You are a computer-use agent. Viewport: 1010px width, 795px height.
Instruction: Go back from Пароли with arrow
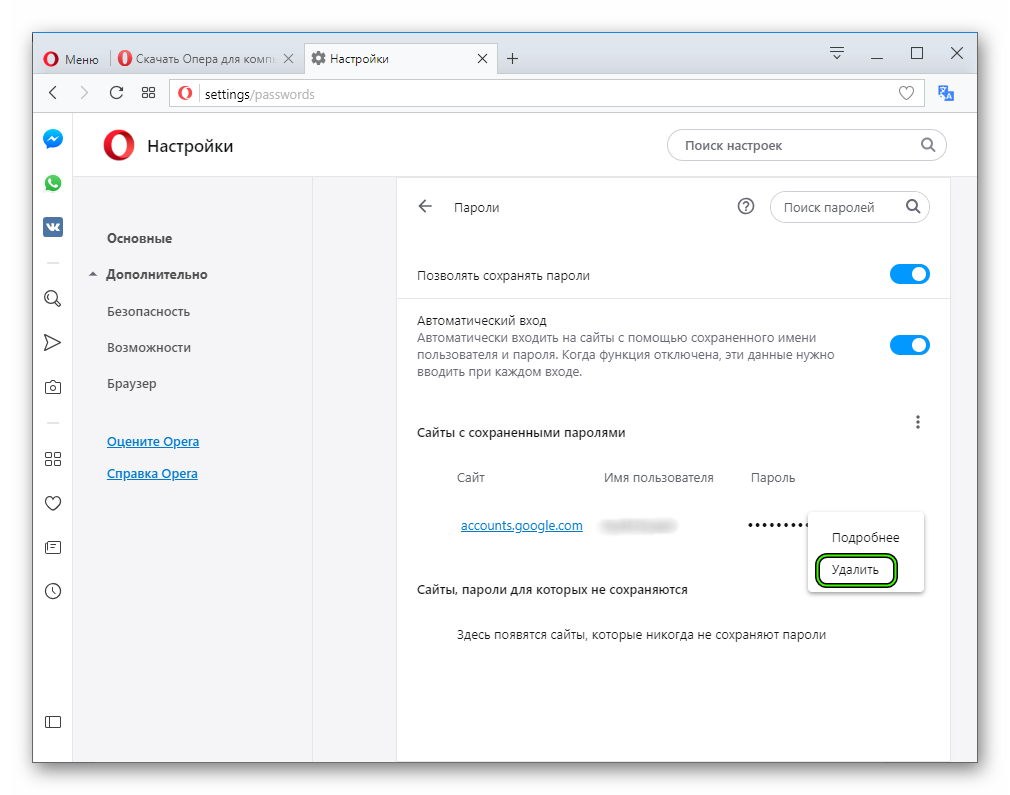point(425,206)
